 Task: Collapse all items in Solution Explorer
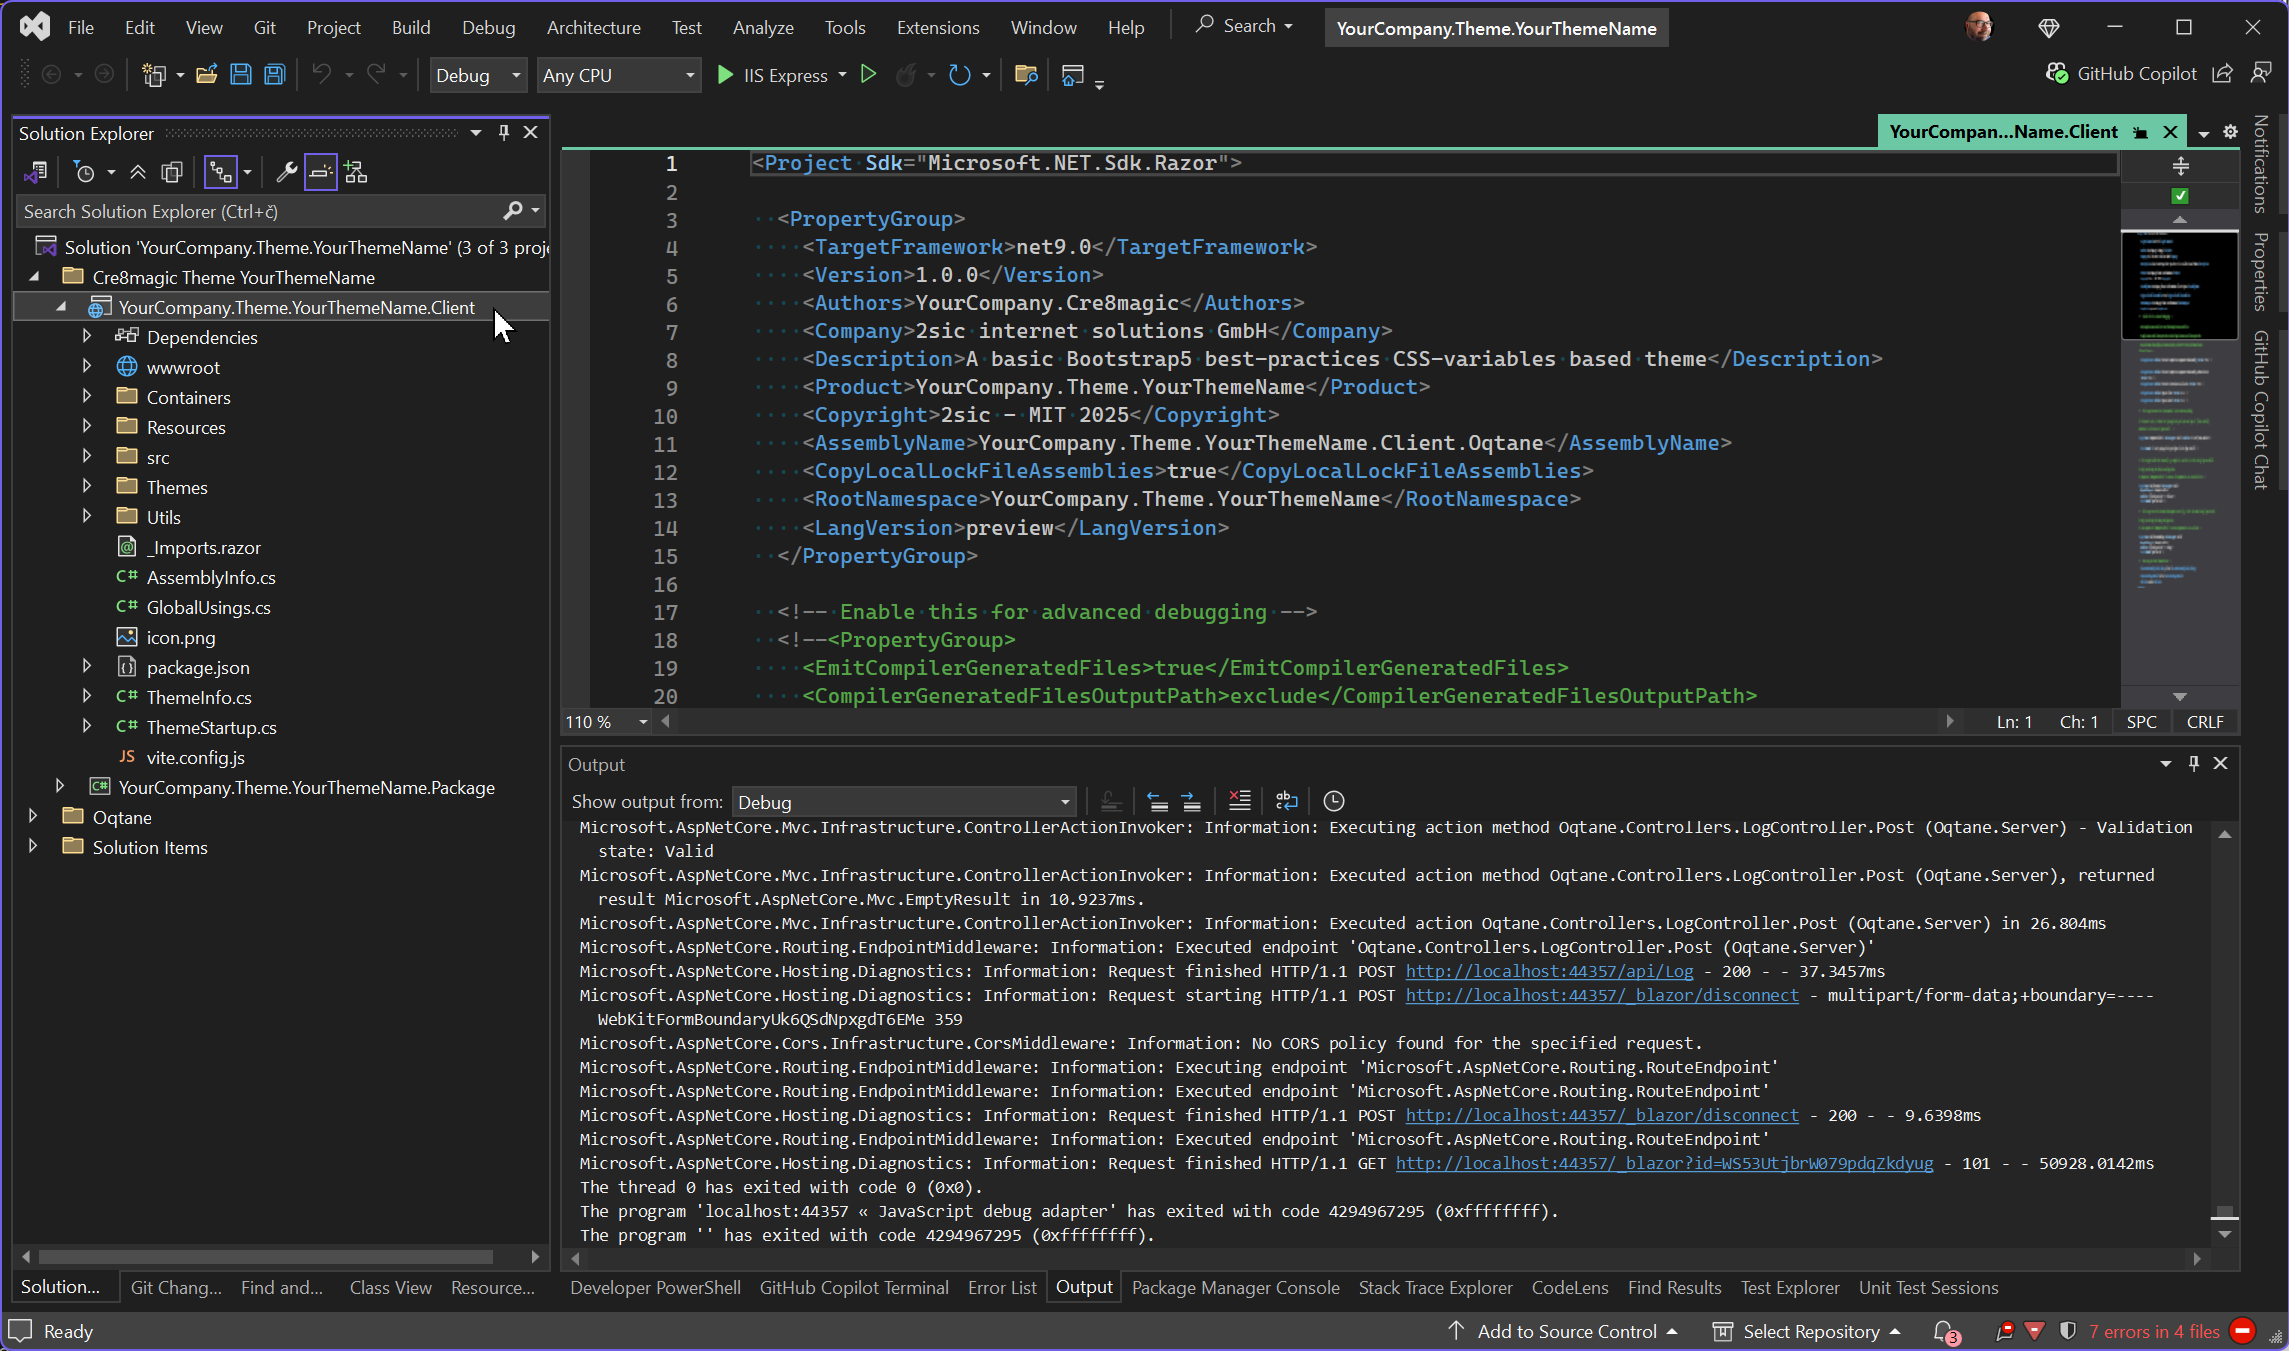pyautogui.click(x=138, y=171)
